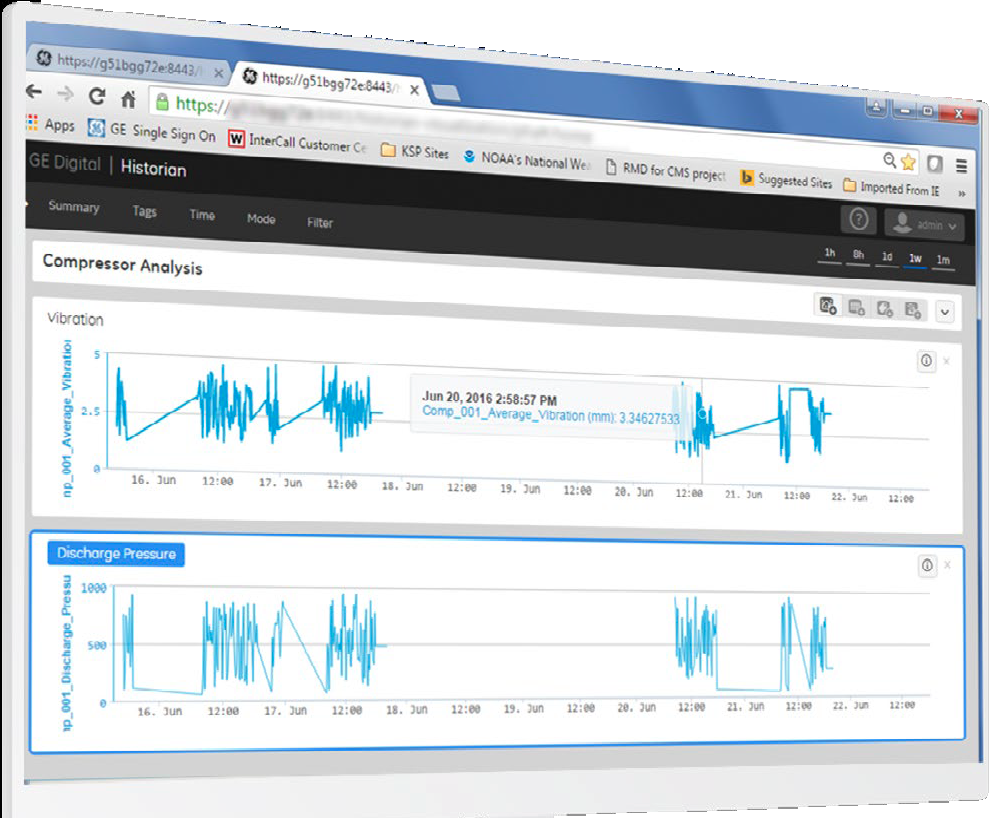
Task: Expand the bookmarks bar overflow chevron
Action: (962, 192)
